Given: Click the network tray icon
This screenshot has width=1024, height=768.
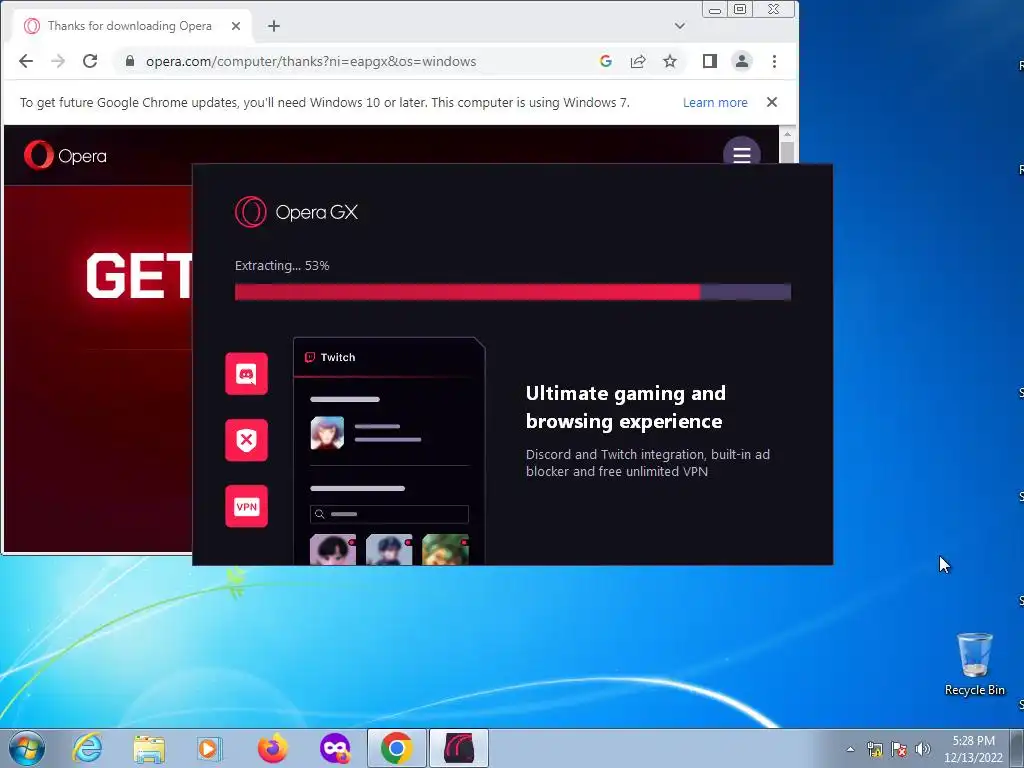Looking at the screenshot, I should (874, 749).
